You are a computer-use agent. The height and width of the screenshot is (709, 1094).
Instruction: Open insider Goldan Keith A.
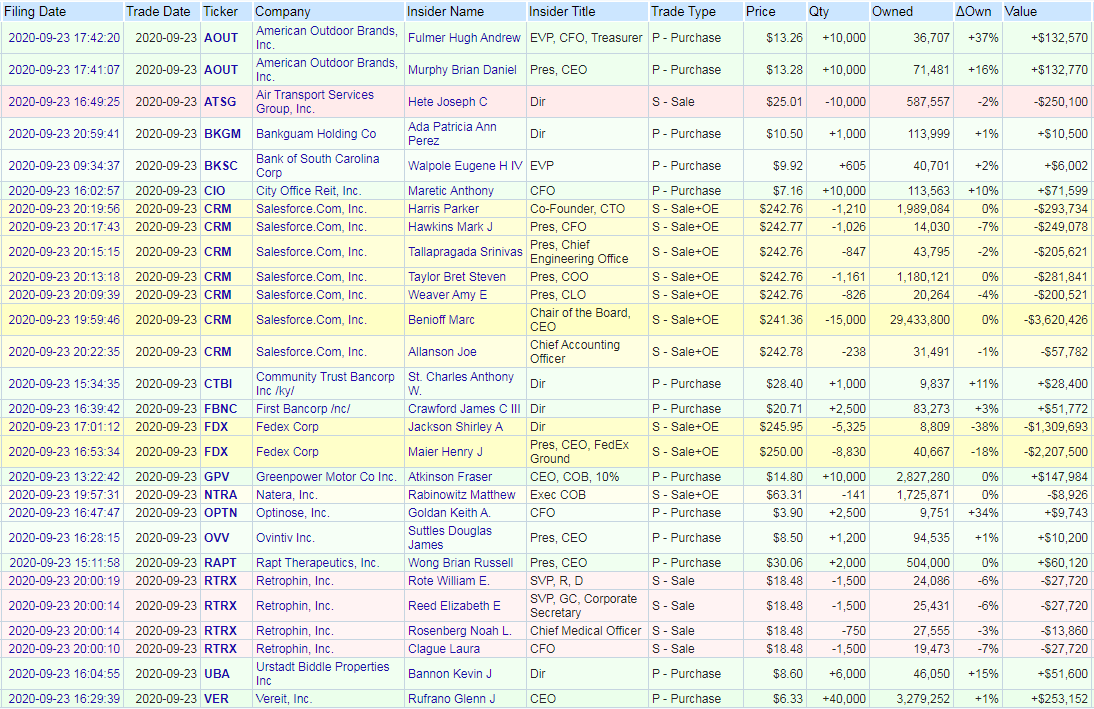click(449, 514)
